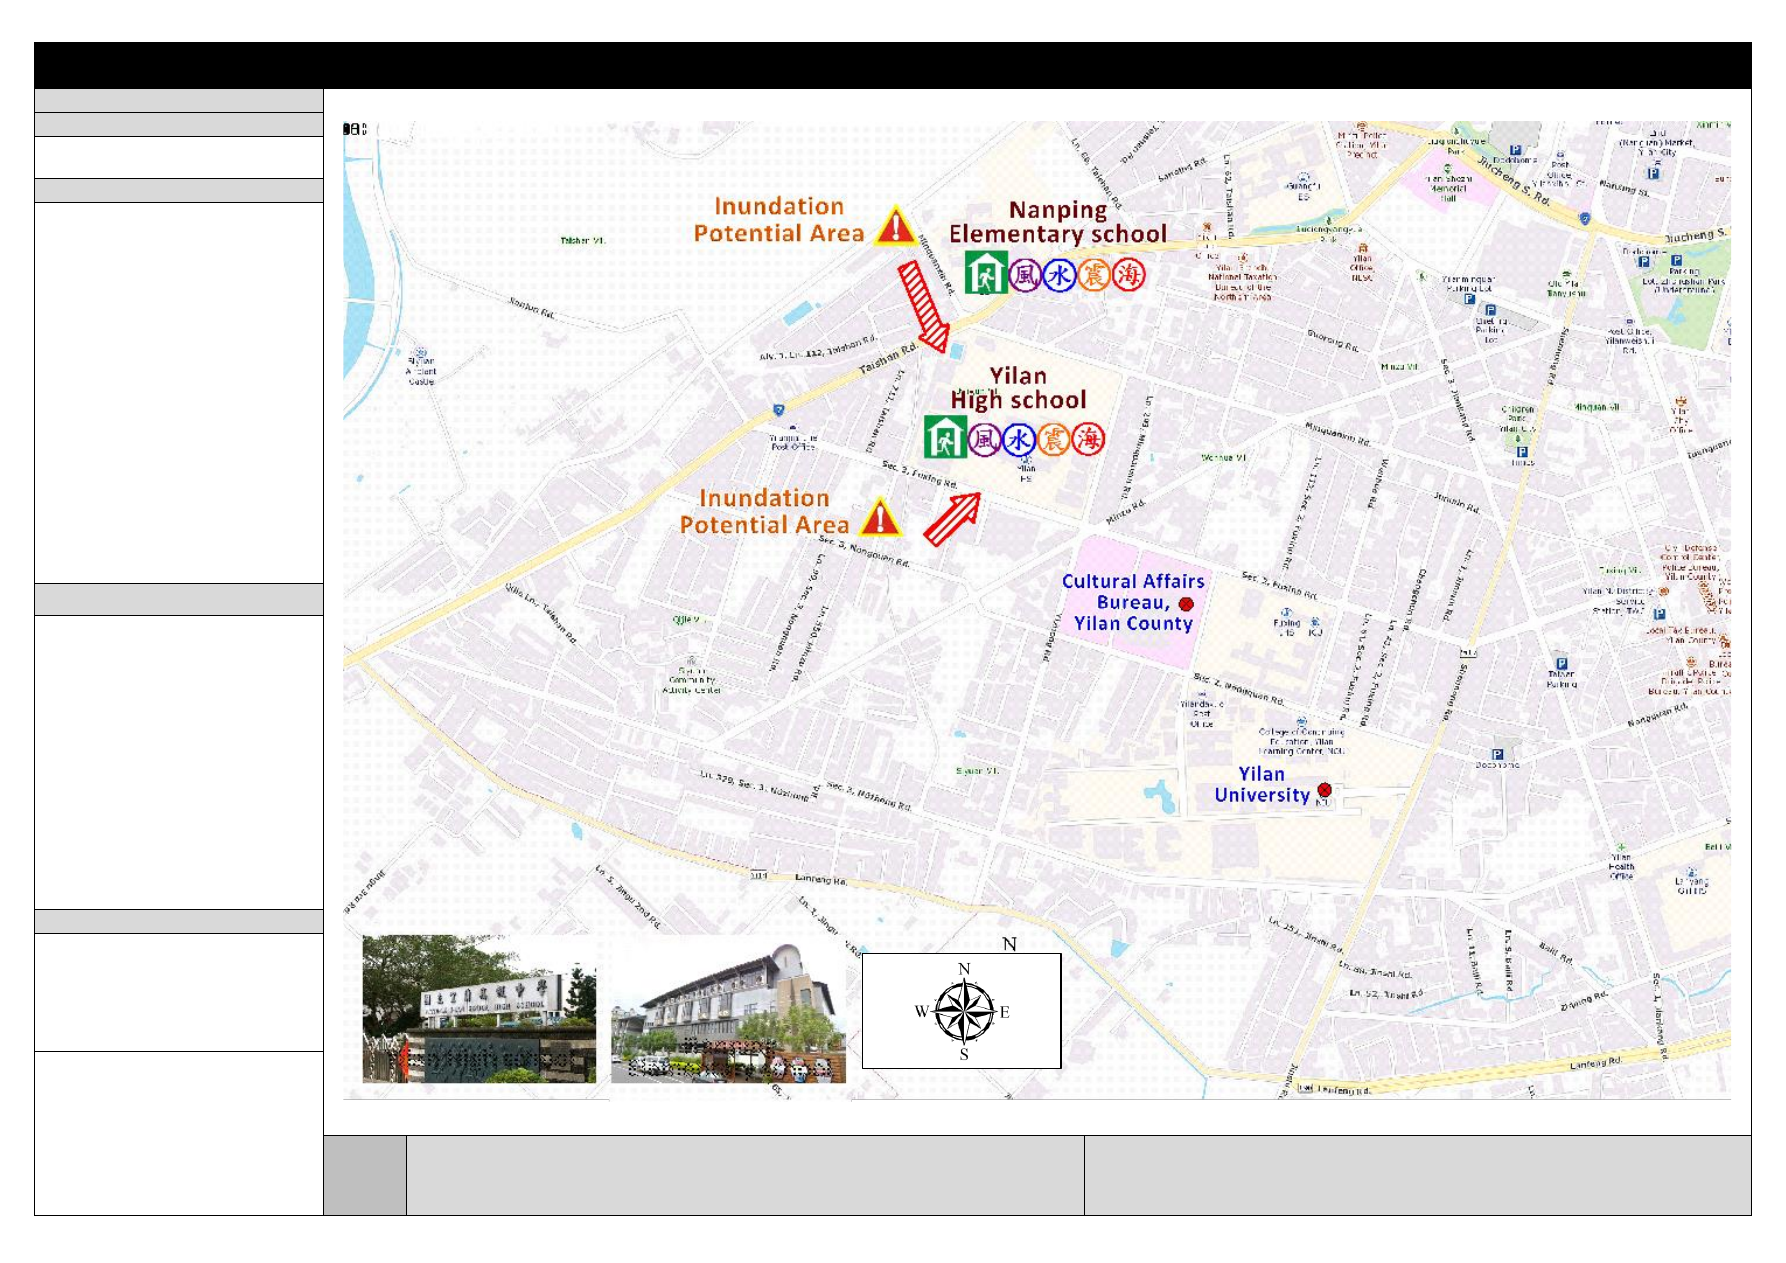Open the Yilan High school gate photo
This screenshot has width=1786, height=1263.
[x=479, y=1009]
